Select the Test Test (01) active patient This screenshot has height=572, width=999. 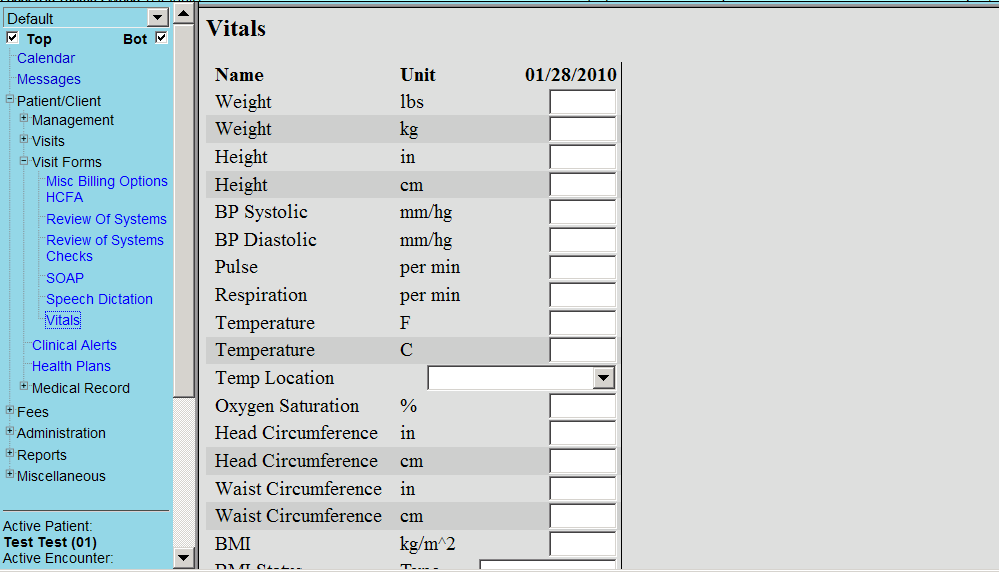(x=50, y=542)
